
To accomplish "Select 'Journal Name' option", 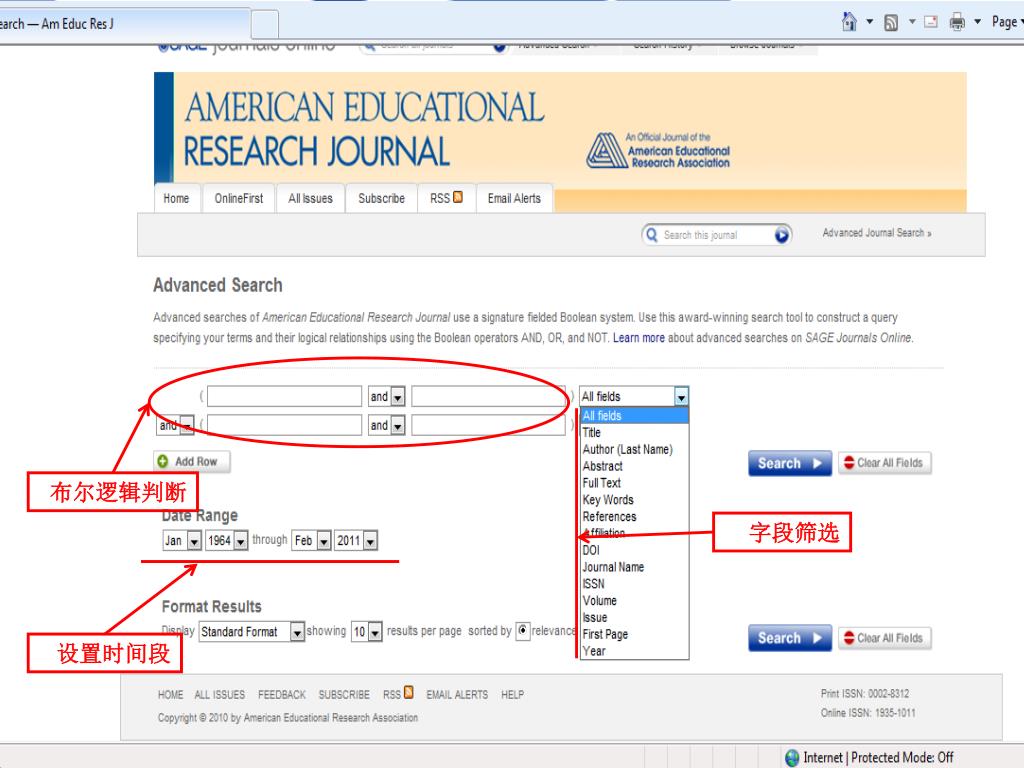I will (x=635, y=567).
